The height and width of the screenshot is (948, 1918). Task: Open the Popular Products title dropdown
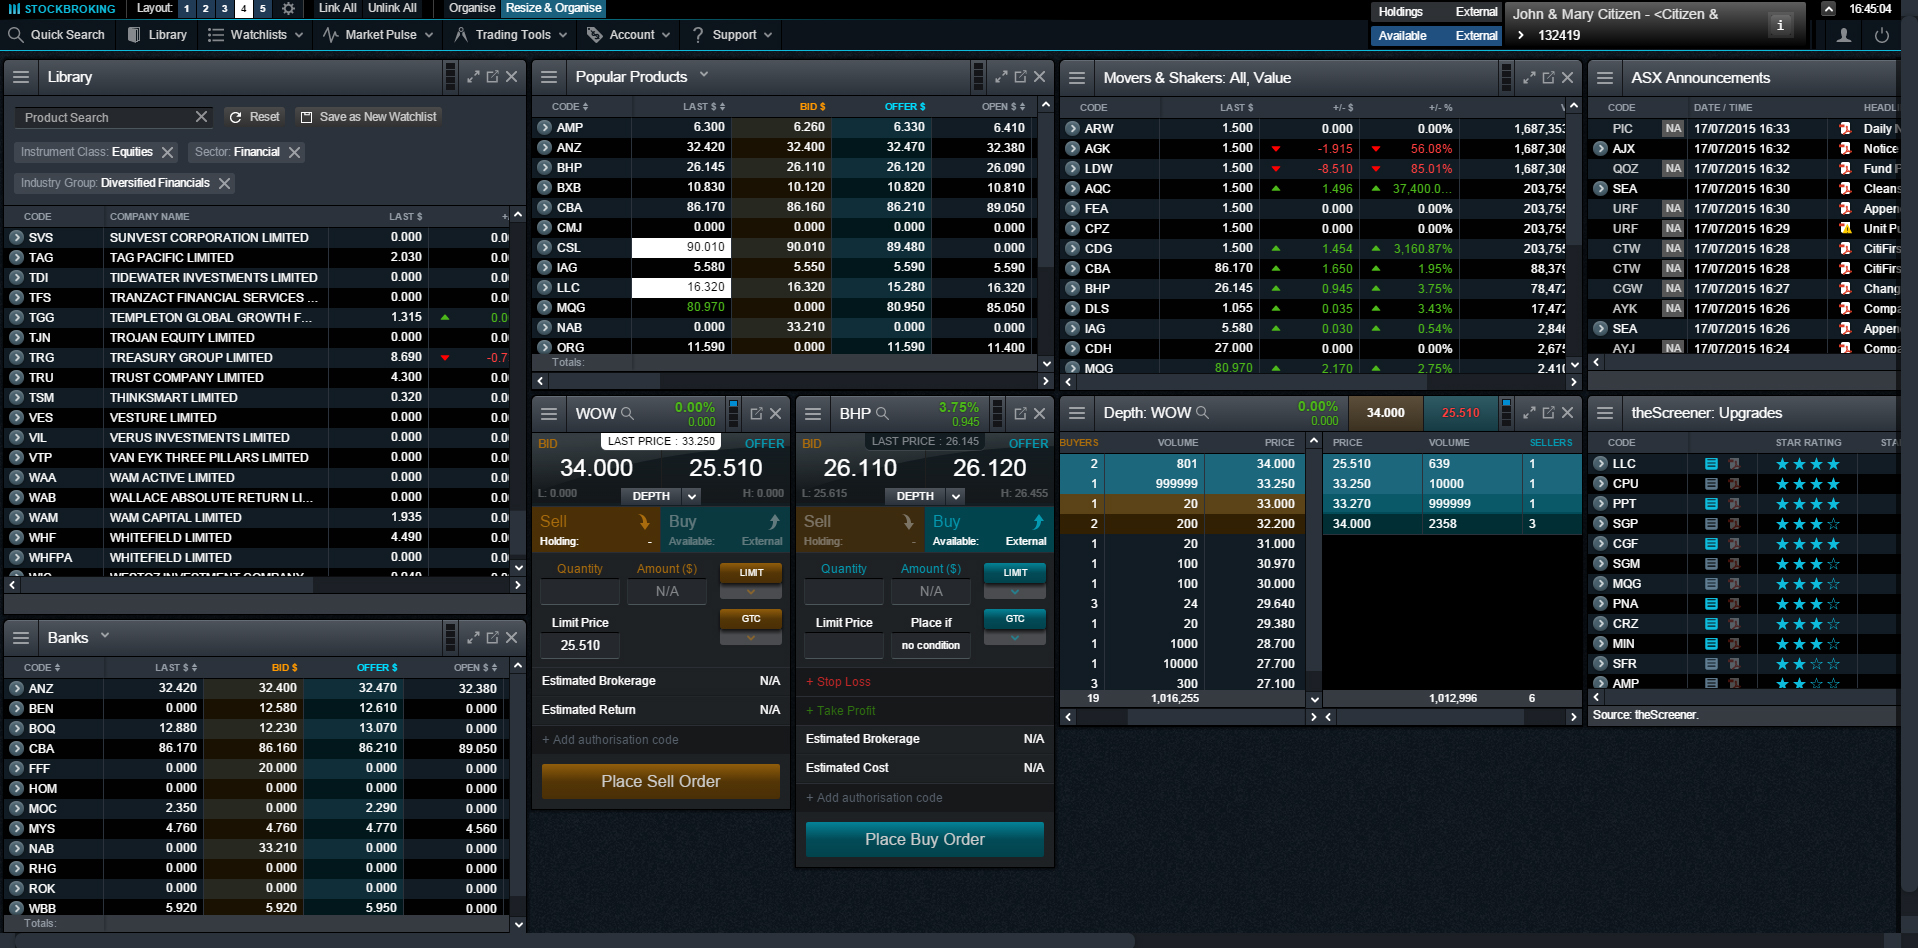704,75
